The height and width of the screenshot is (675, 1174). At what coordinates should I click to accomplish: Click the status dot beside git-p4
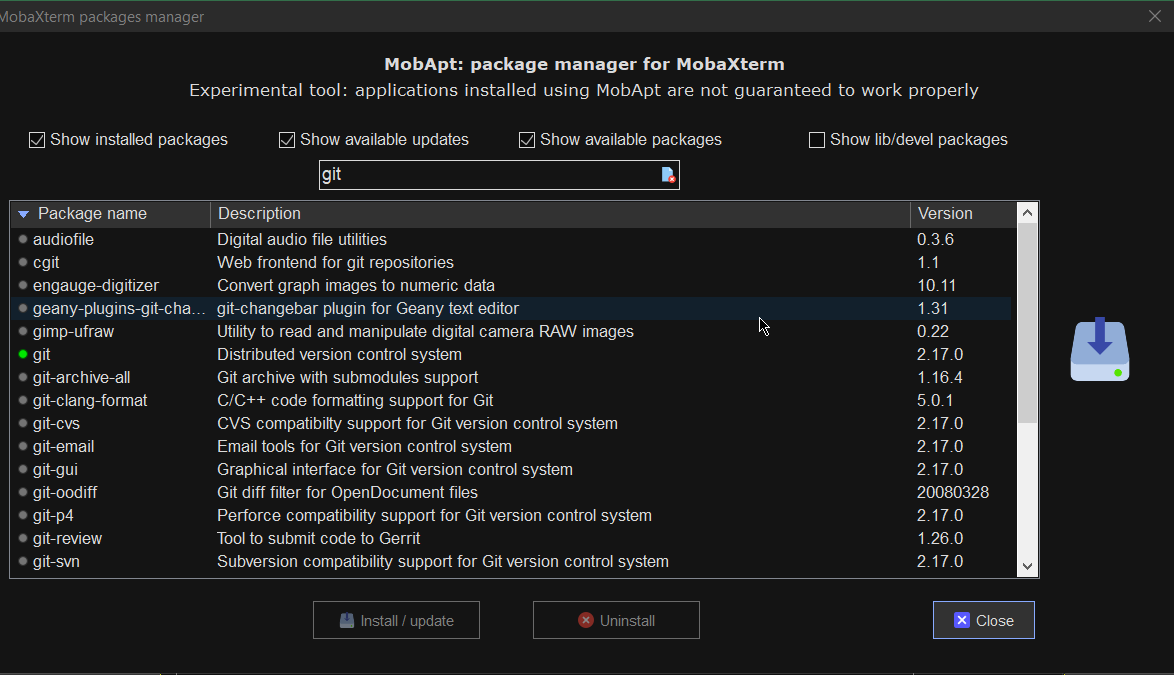[23, 516]
